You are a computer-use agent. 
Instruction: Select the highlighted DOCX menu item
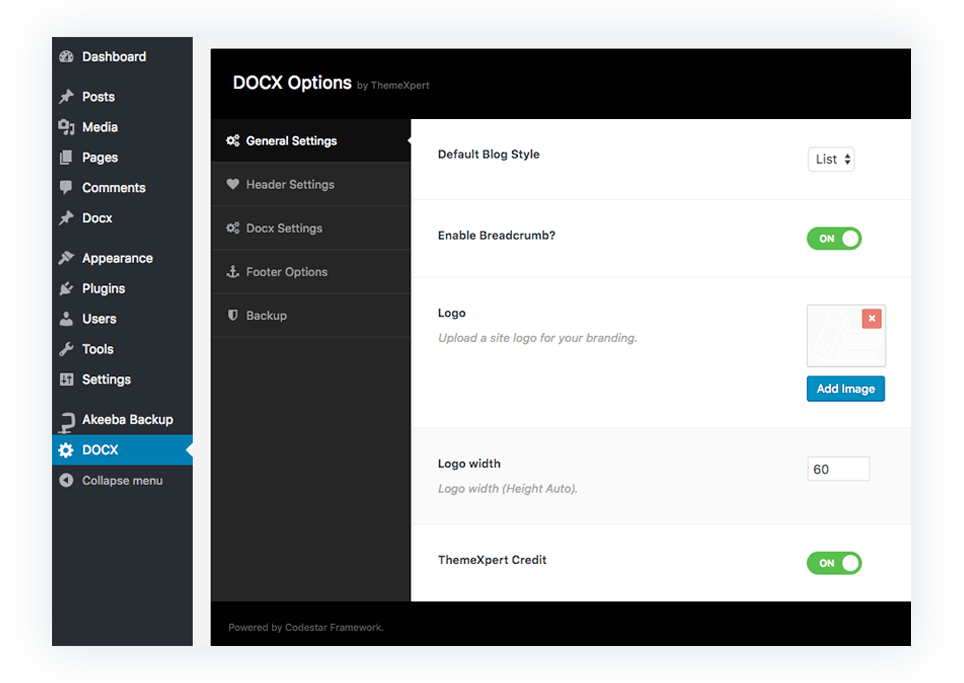122,450
